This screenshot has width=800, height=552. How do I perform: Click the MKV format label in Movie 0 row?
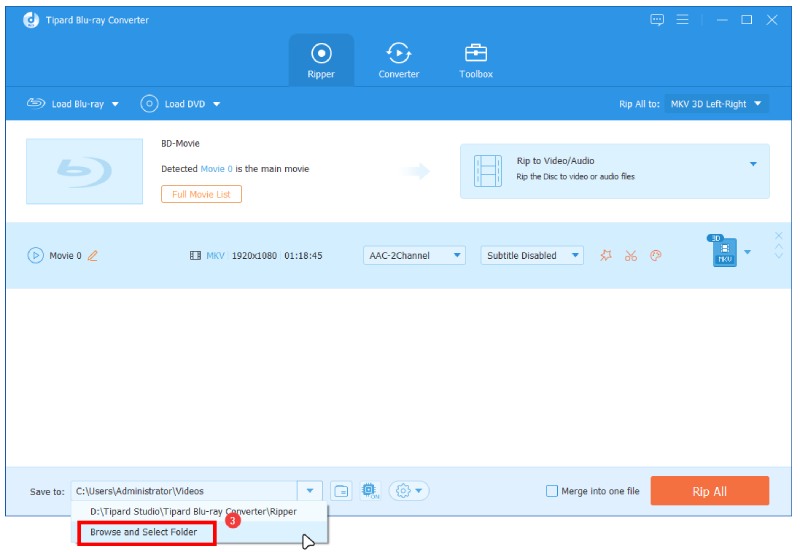click(215, 256)
